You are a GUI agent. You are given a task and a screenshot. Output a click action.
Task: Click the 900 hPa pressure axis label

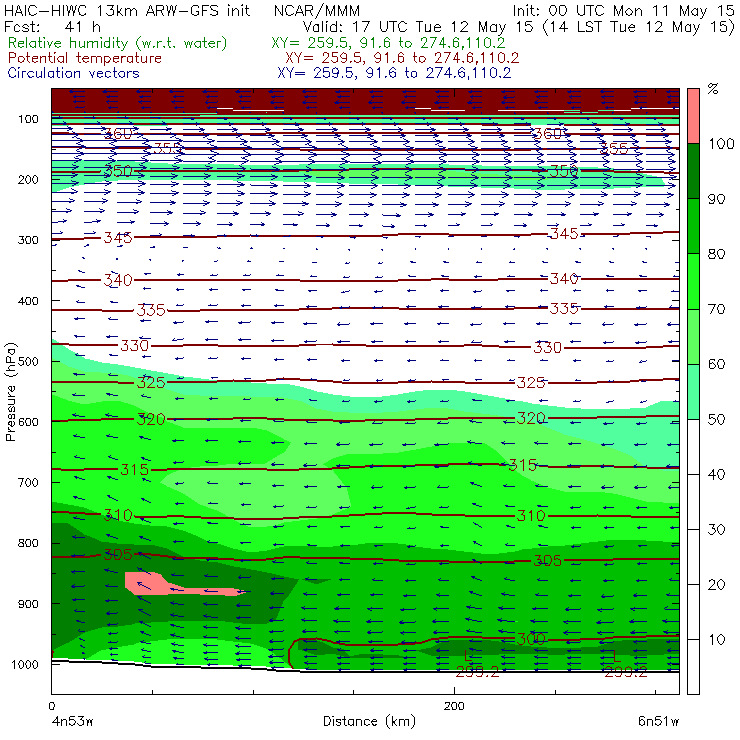tap(28, 604)
